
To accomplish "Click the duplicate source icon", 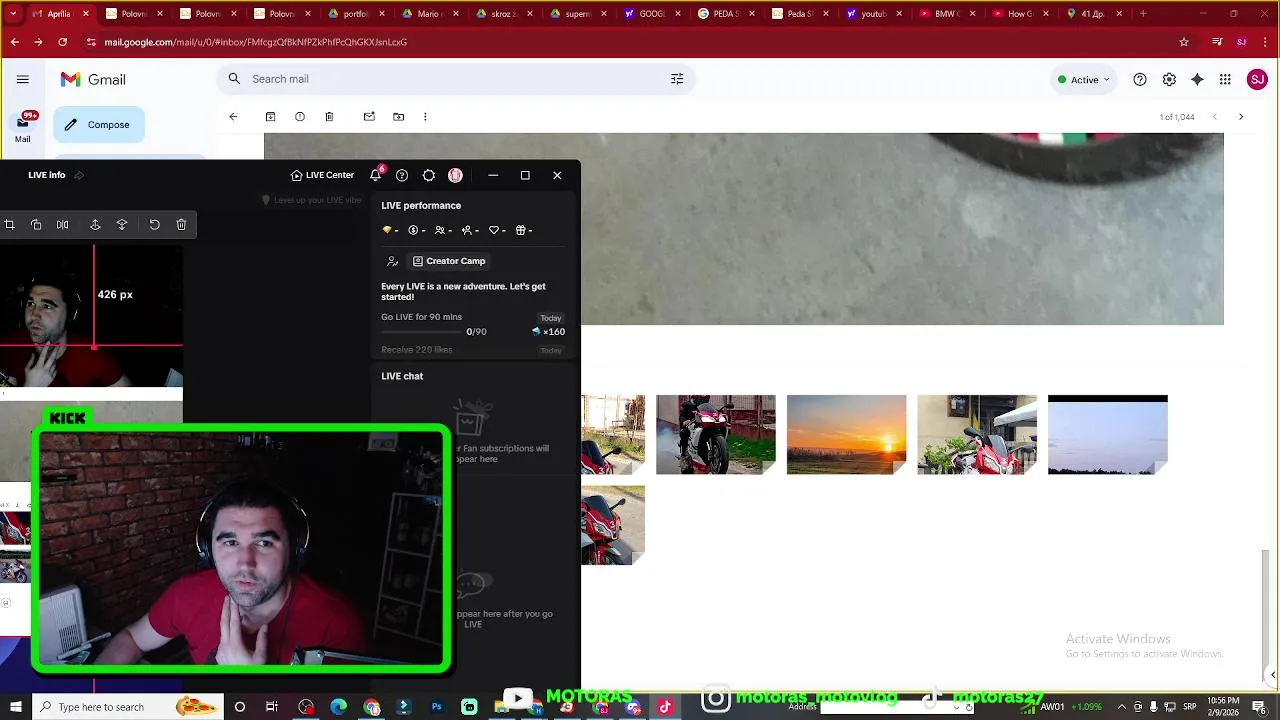I will [x=36, y=225].
